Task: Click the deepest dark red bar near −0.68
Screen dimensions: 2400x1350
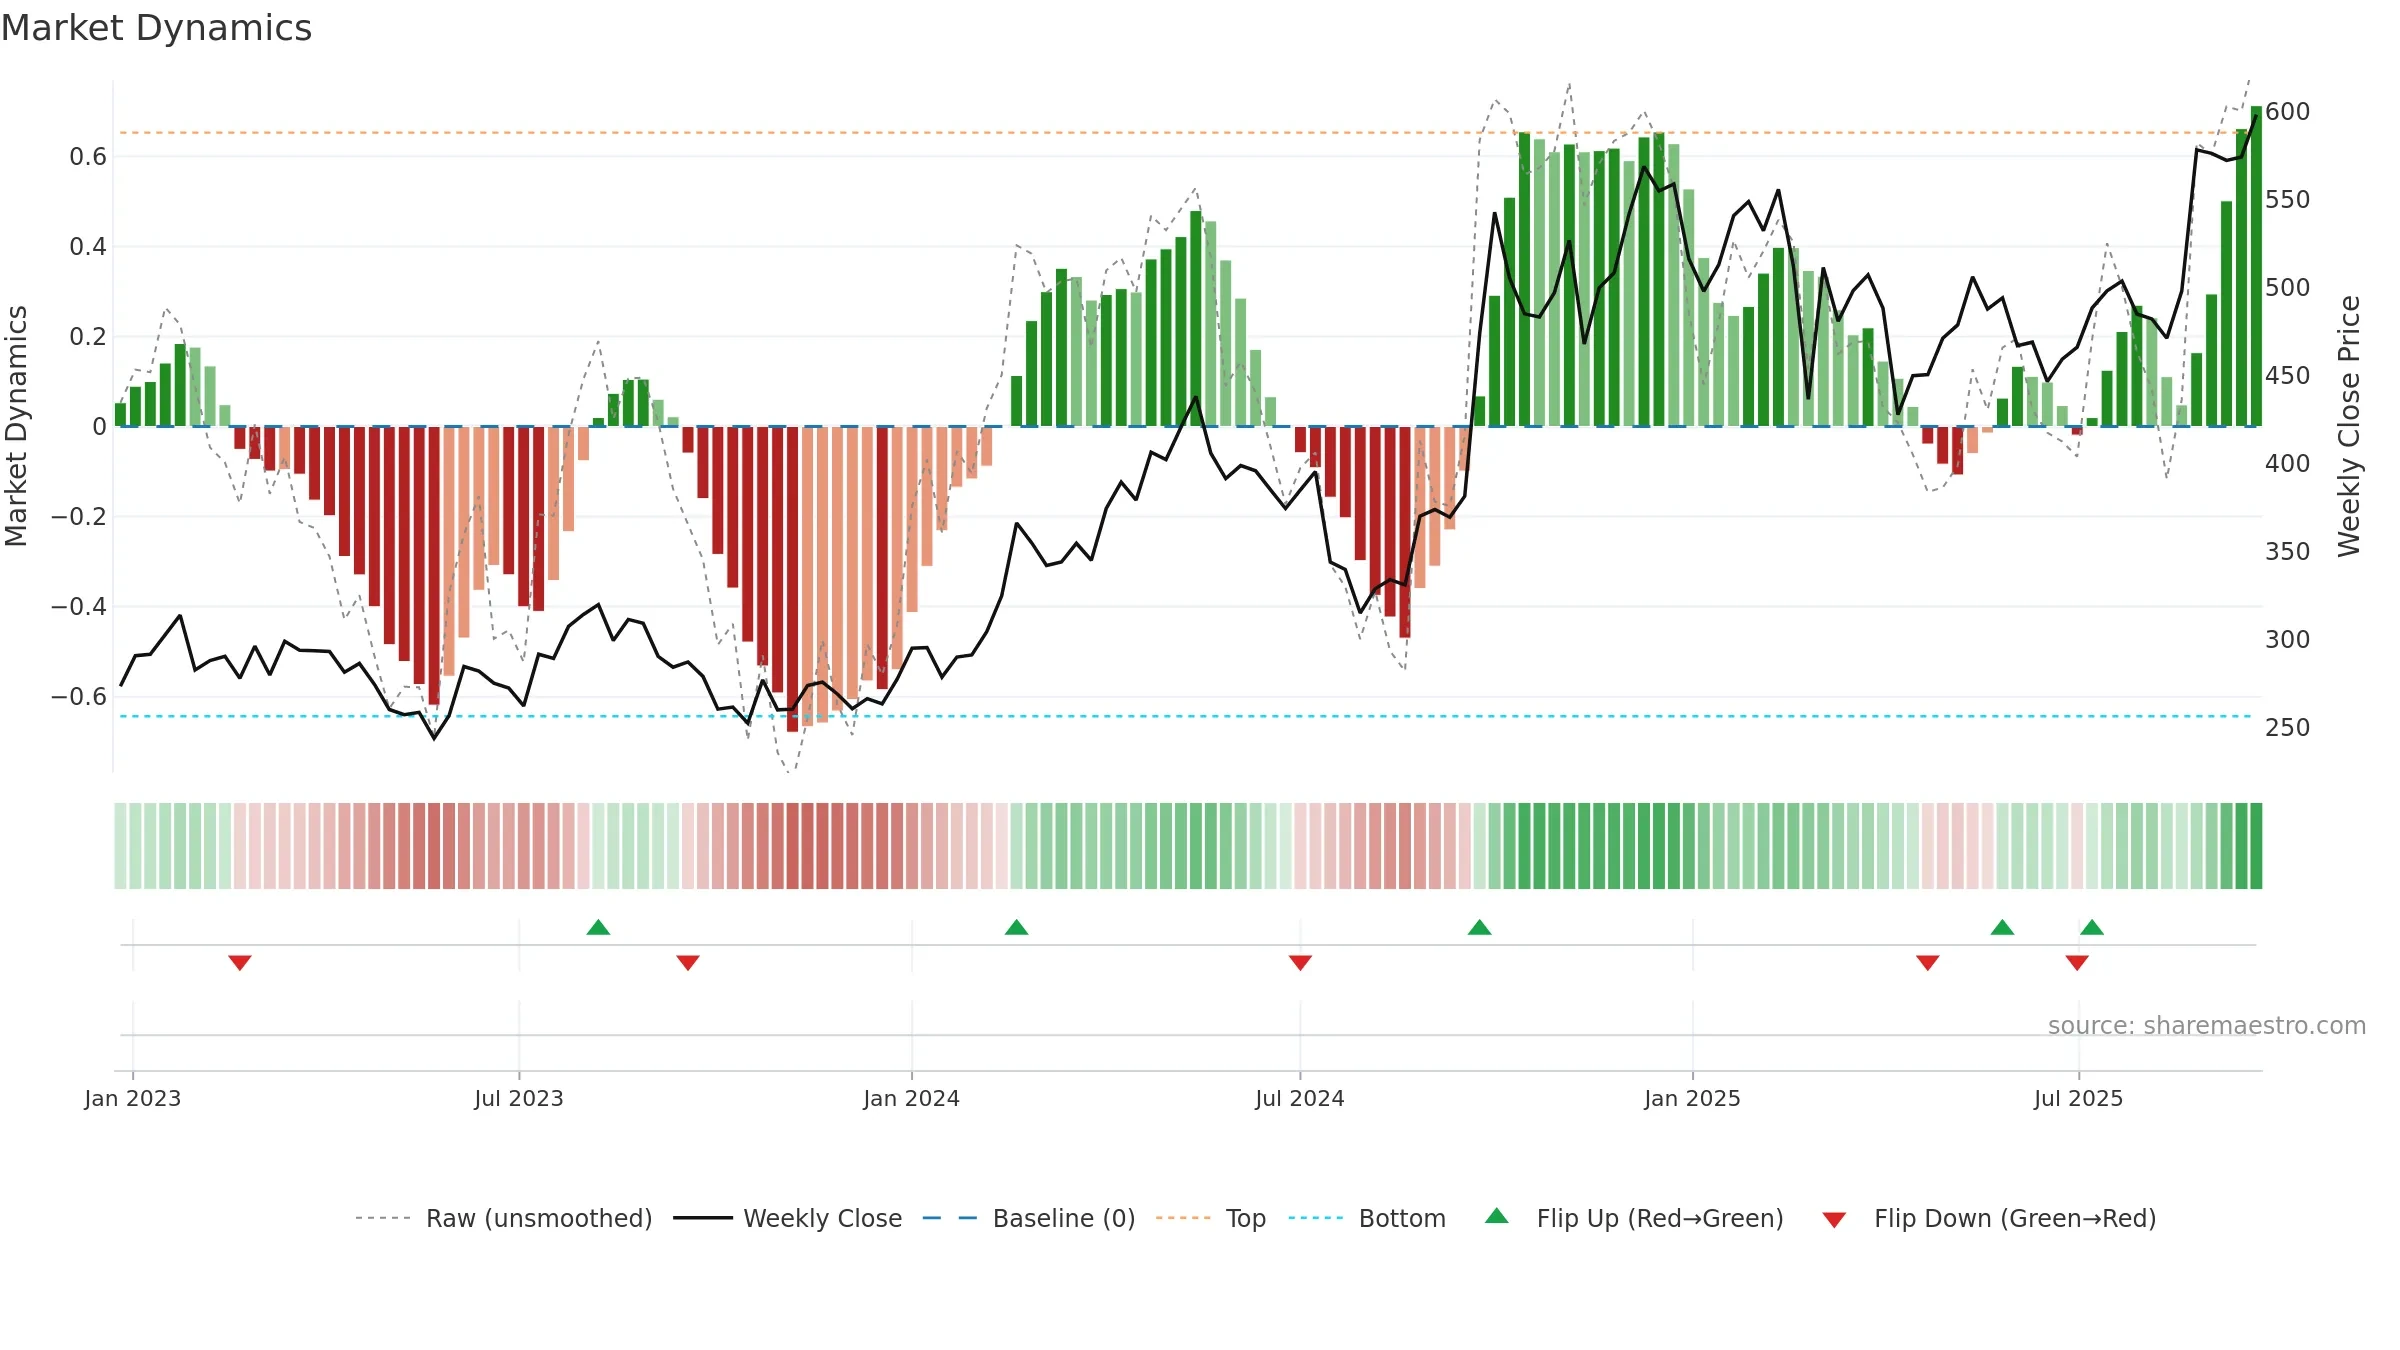Action: tap(792, 579)
